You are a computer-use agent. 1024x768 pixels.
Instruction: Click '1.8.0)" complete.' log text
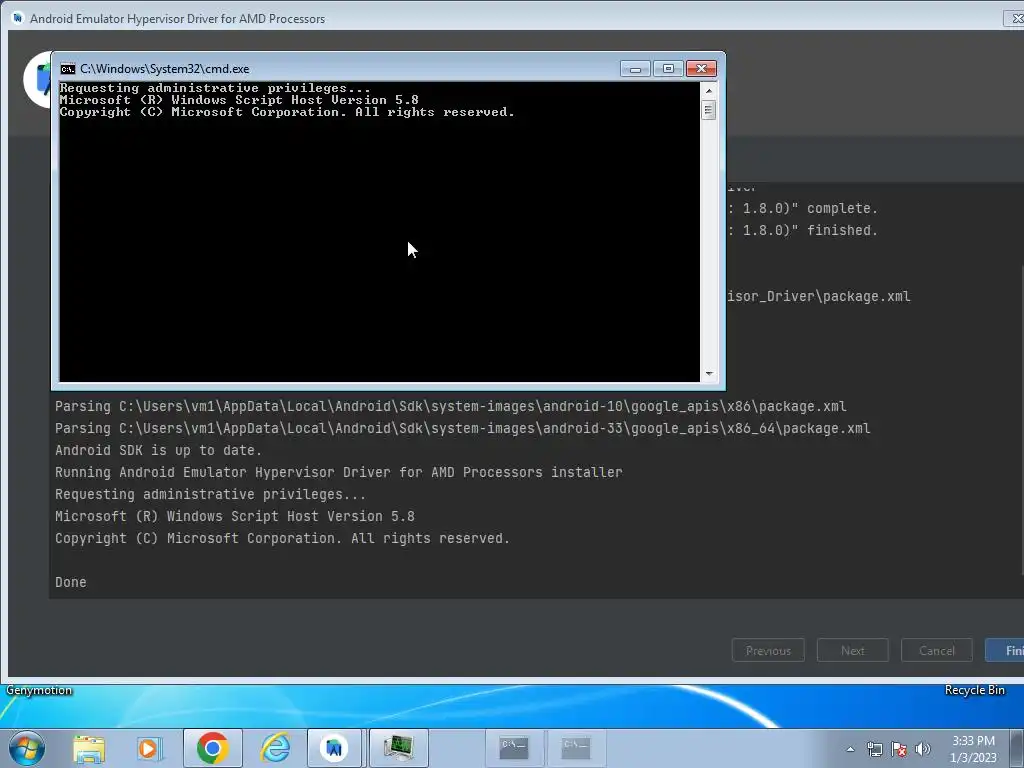click(810, 208)
